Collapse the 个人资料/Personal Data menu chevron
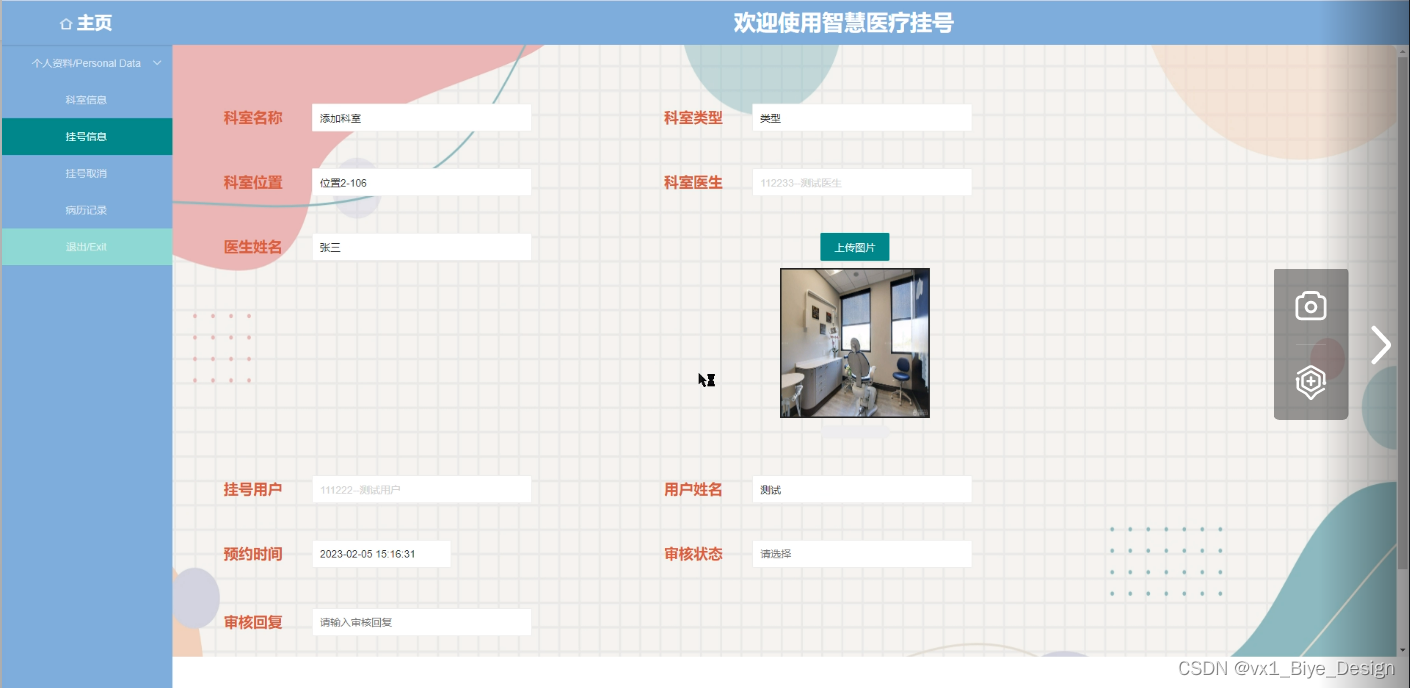 pos(157,63)
